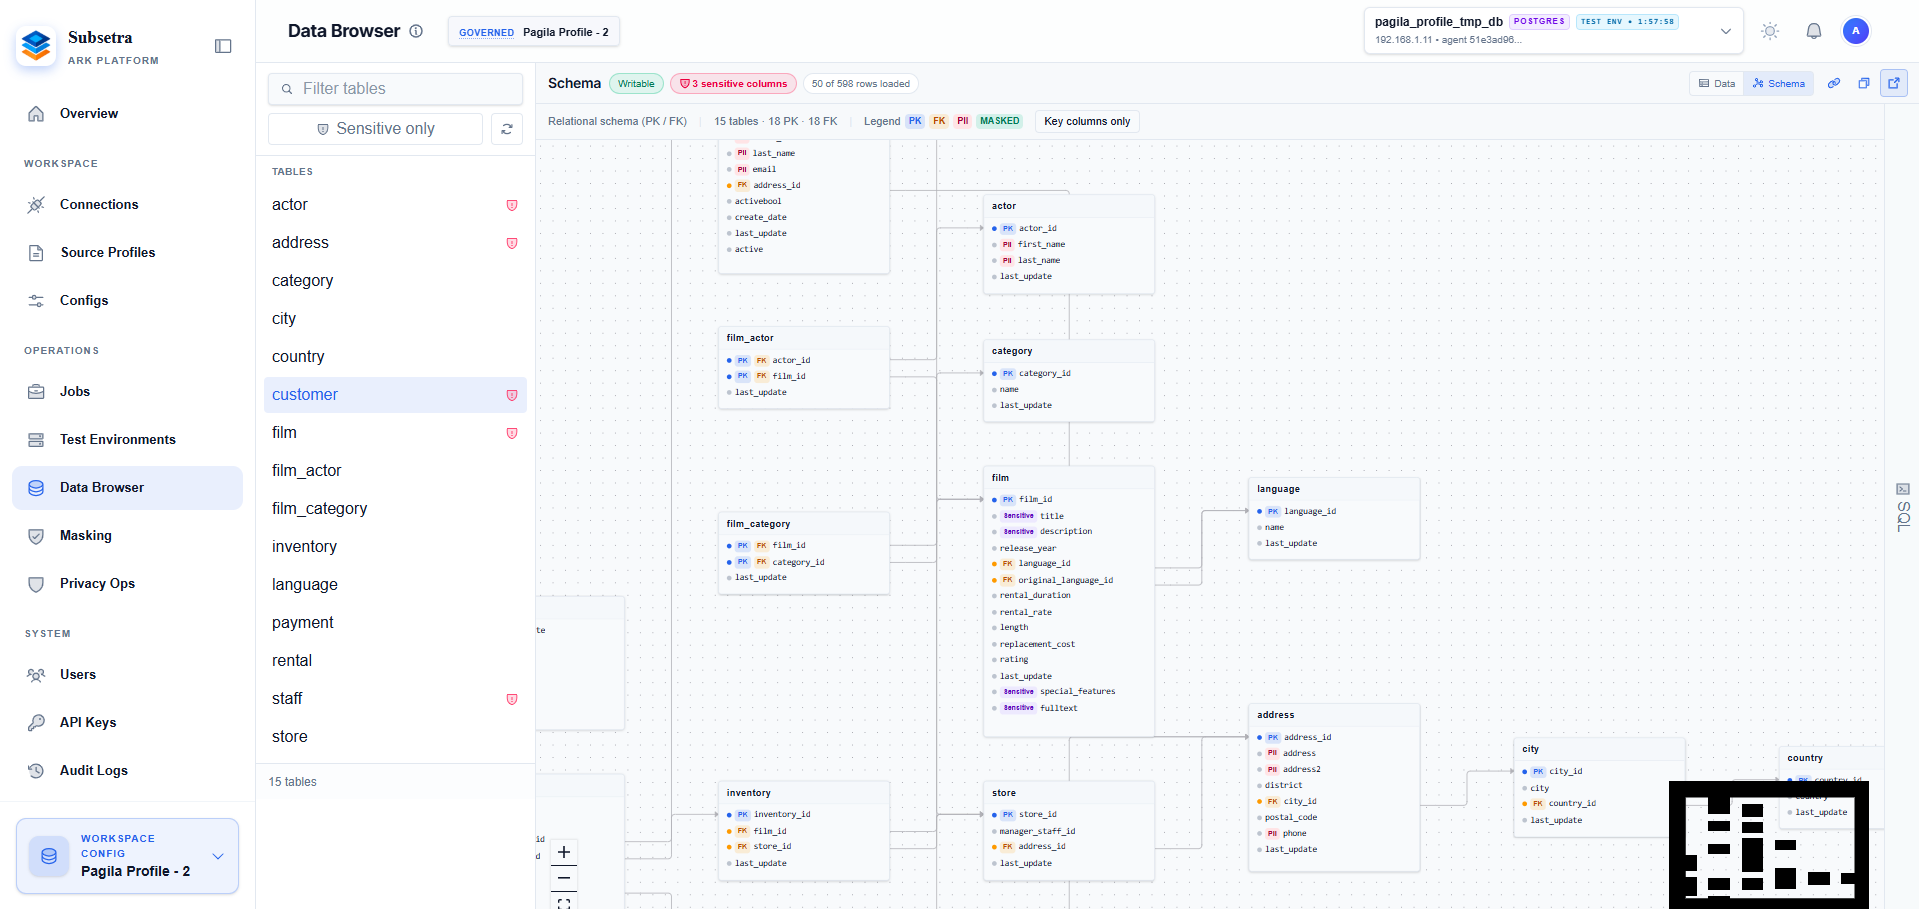The image size is (1919, 909).
Task: Select language table in list
Action: [x=395, y=585]
